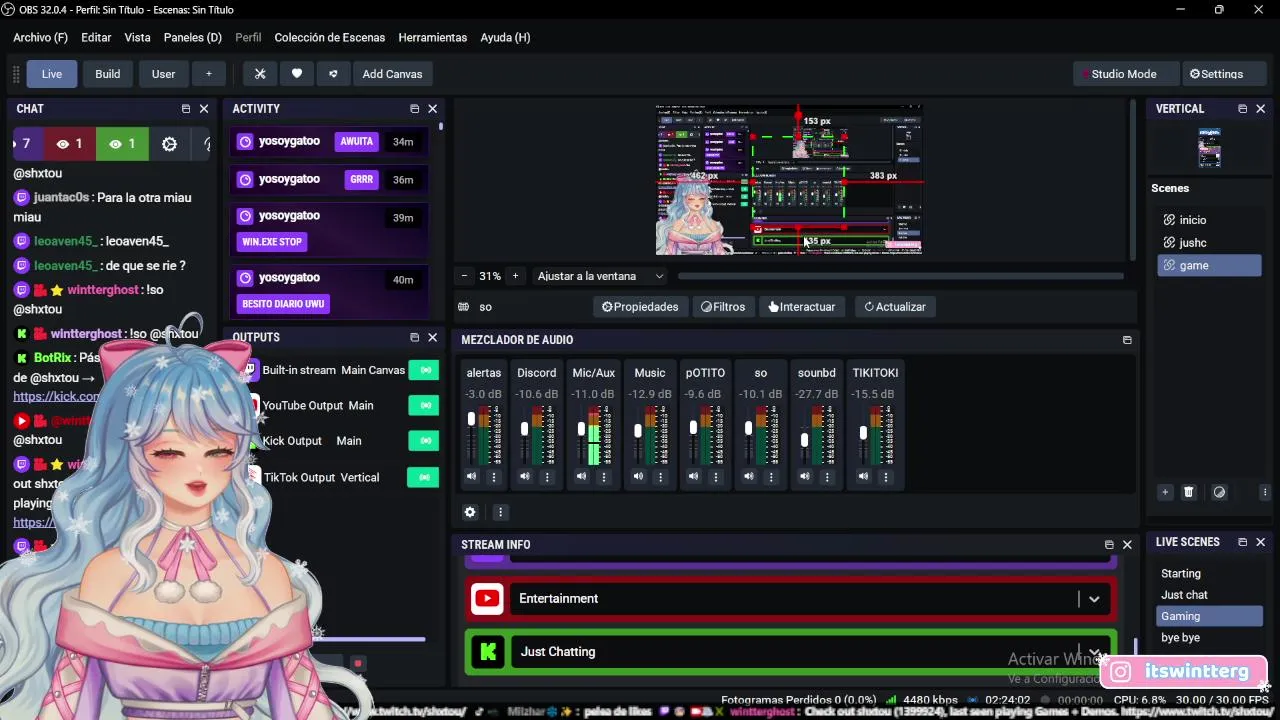
Task: Open the Vista menu
Action: tap(137, 37)
